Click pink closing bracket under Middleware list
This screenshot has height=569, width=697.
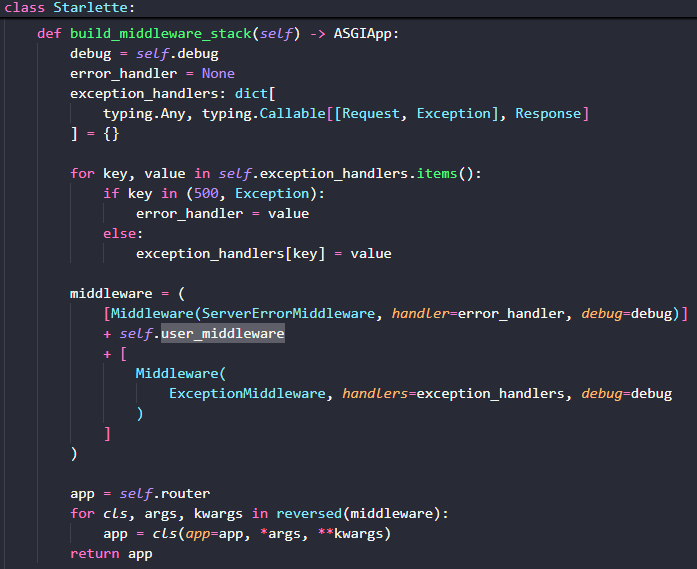(x=107, y=433)
